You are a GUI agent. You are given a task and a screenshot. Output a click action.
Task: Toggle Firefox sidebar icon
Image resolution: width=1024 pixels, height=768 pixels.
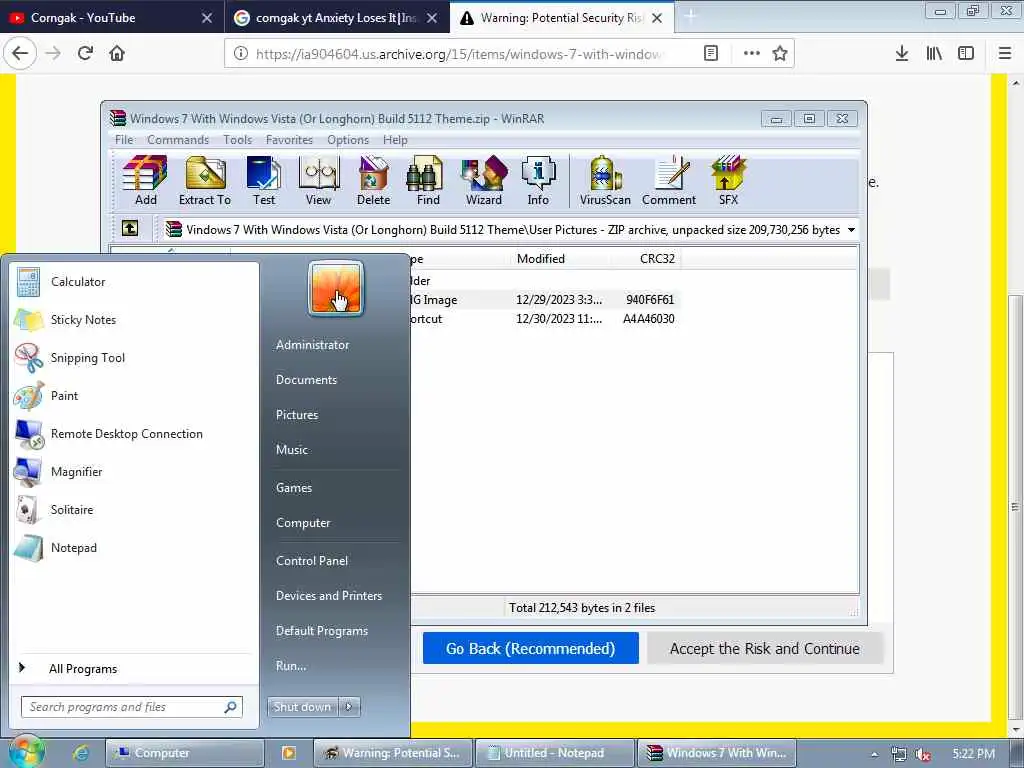click(966, 54)
